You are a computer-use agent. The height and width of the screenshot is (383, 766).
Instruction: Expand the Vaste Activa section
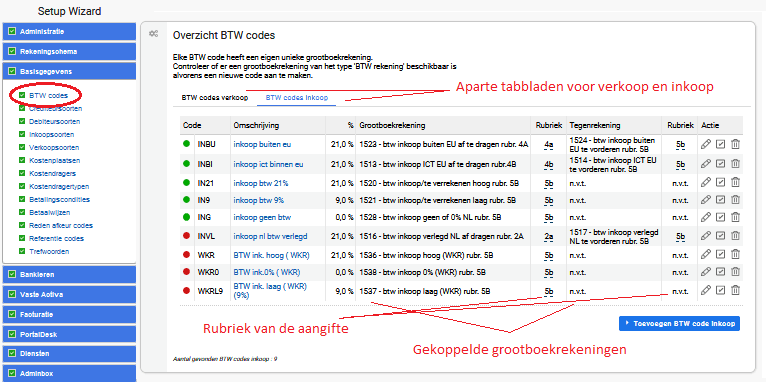tap(69, 295)
